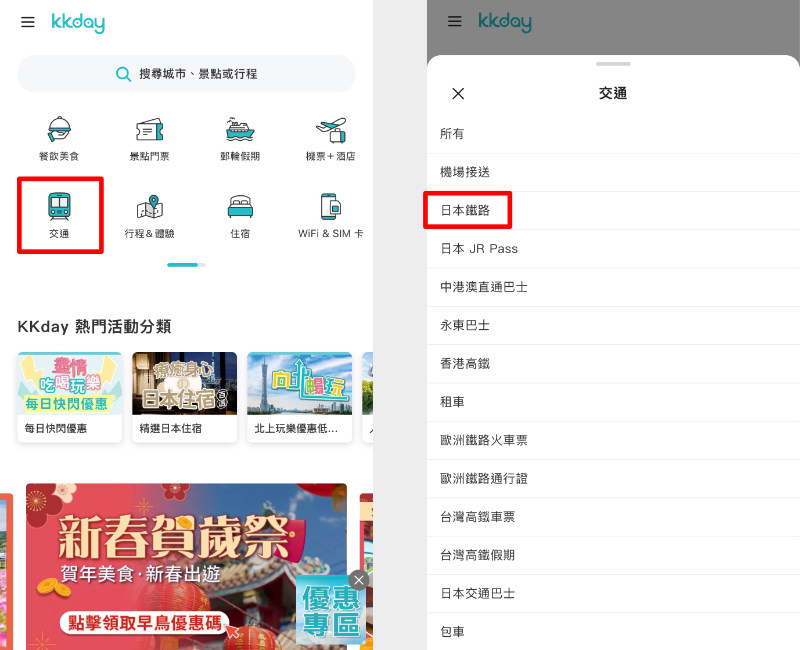Select 所有 in 交通 list

613,134
